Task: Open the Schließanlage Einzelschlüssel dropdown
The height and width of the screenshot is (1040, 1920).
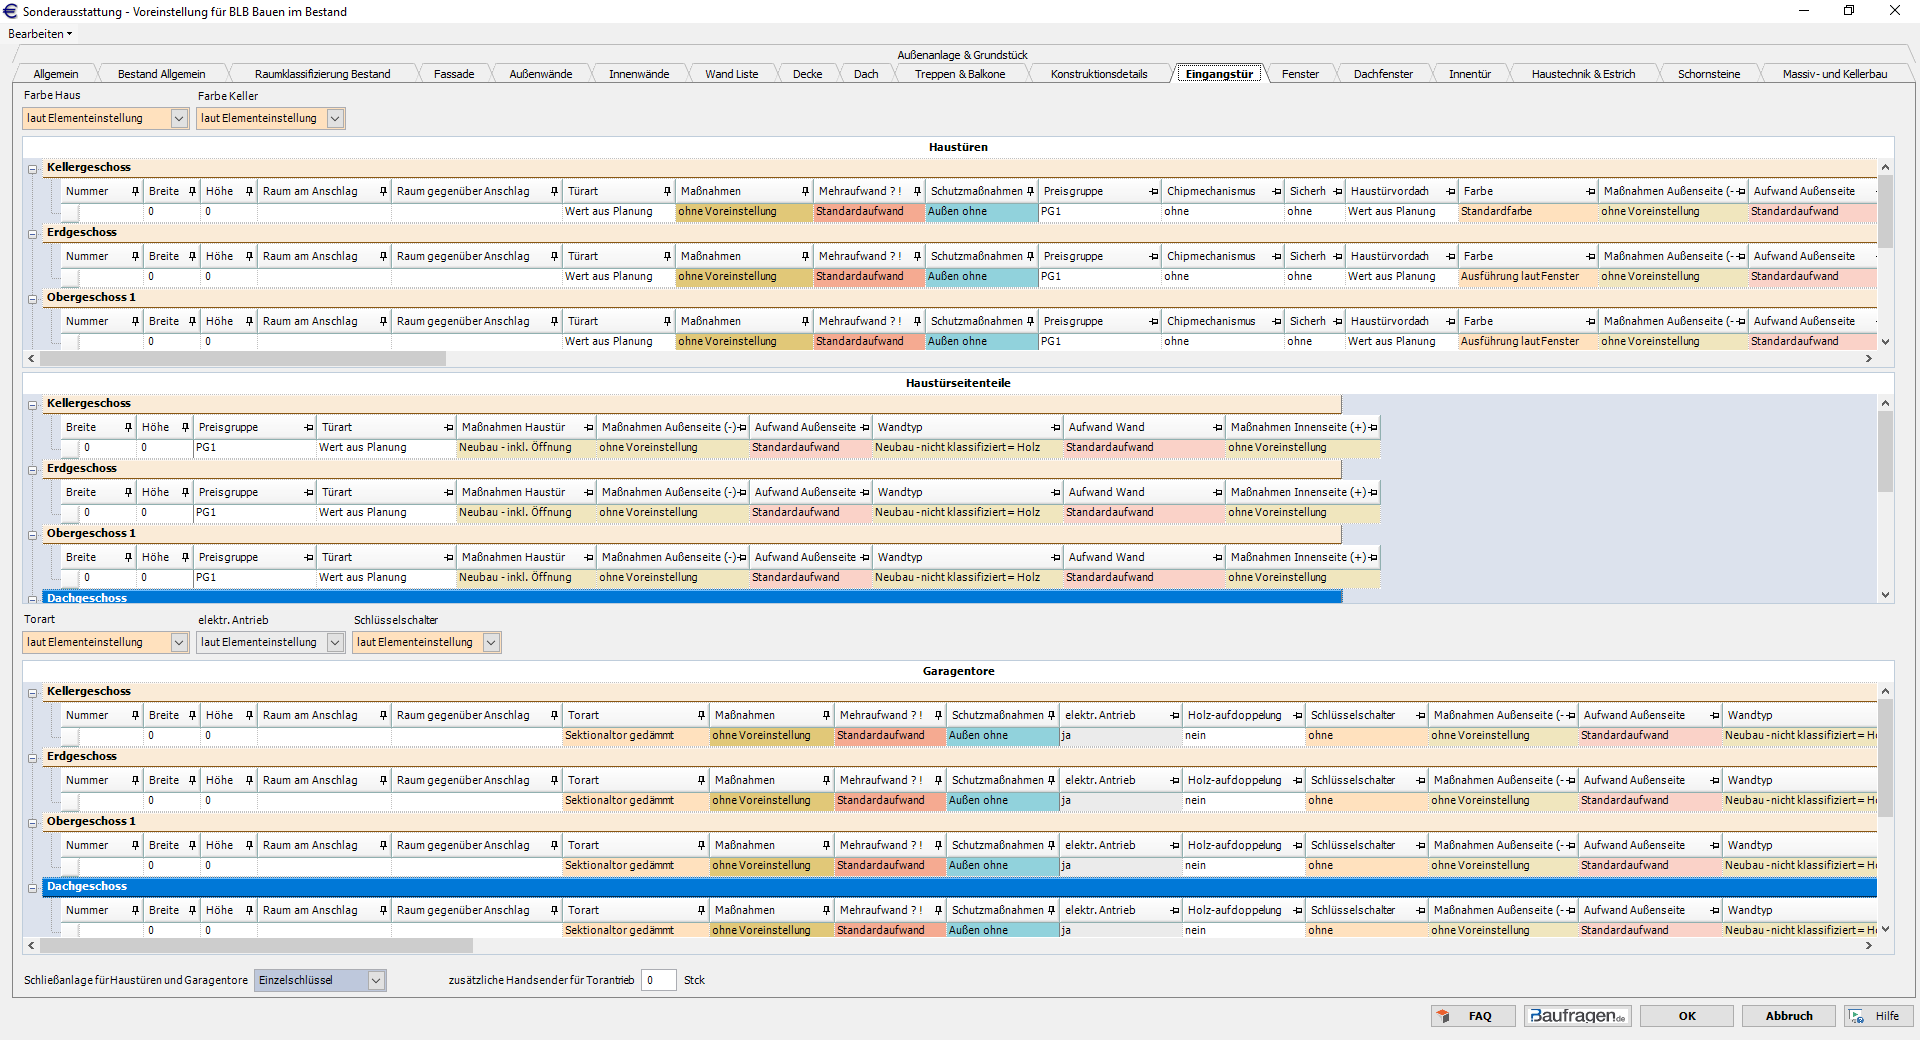Action: (376, 981)
